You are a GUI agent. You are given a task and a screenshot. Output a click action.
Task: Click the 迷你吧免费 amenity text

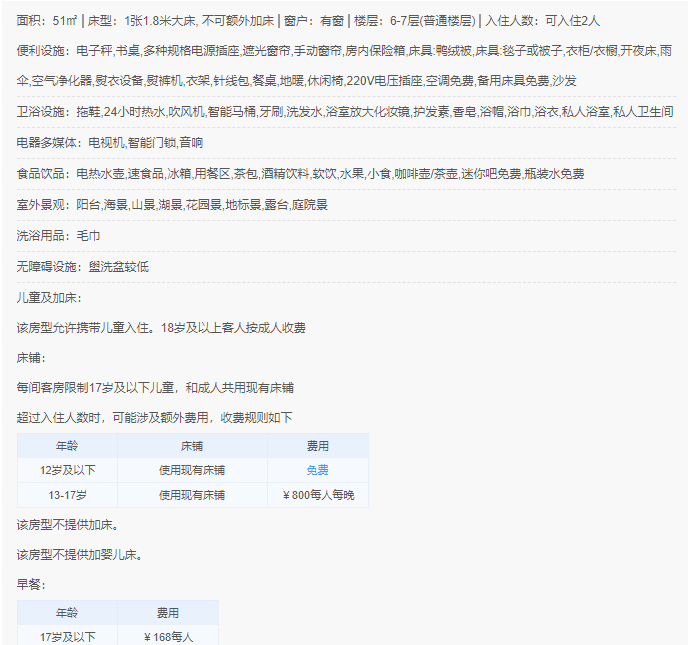(x=491, y=174)
